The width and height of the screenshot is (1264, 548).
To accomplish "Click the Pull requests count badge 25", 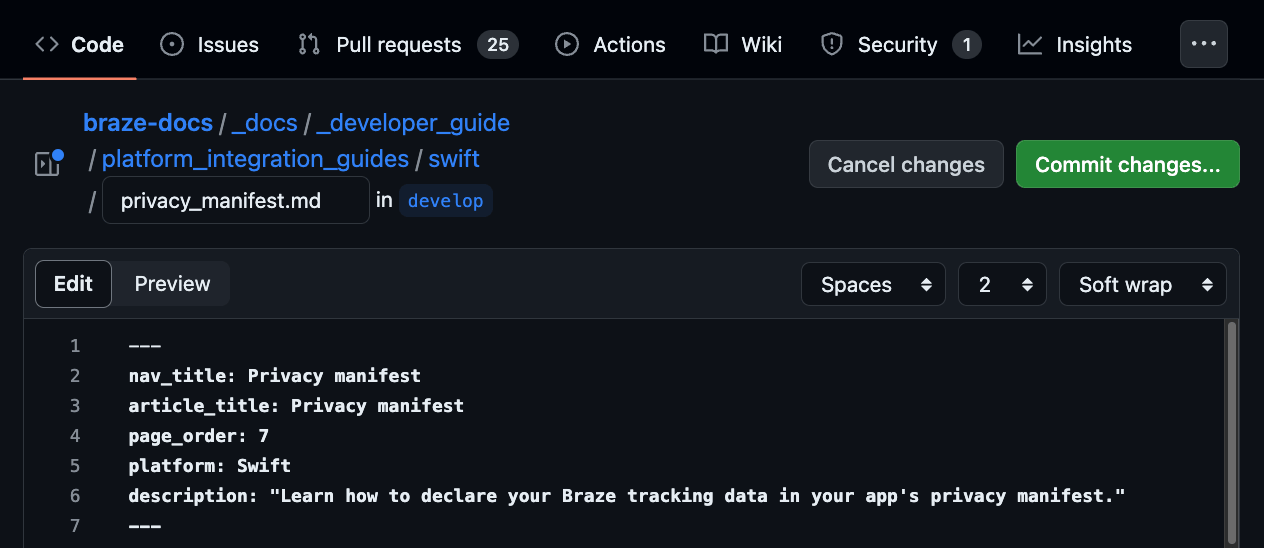I will [x=498, y=44].
